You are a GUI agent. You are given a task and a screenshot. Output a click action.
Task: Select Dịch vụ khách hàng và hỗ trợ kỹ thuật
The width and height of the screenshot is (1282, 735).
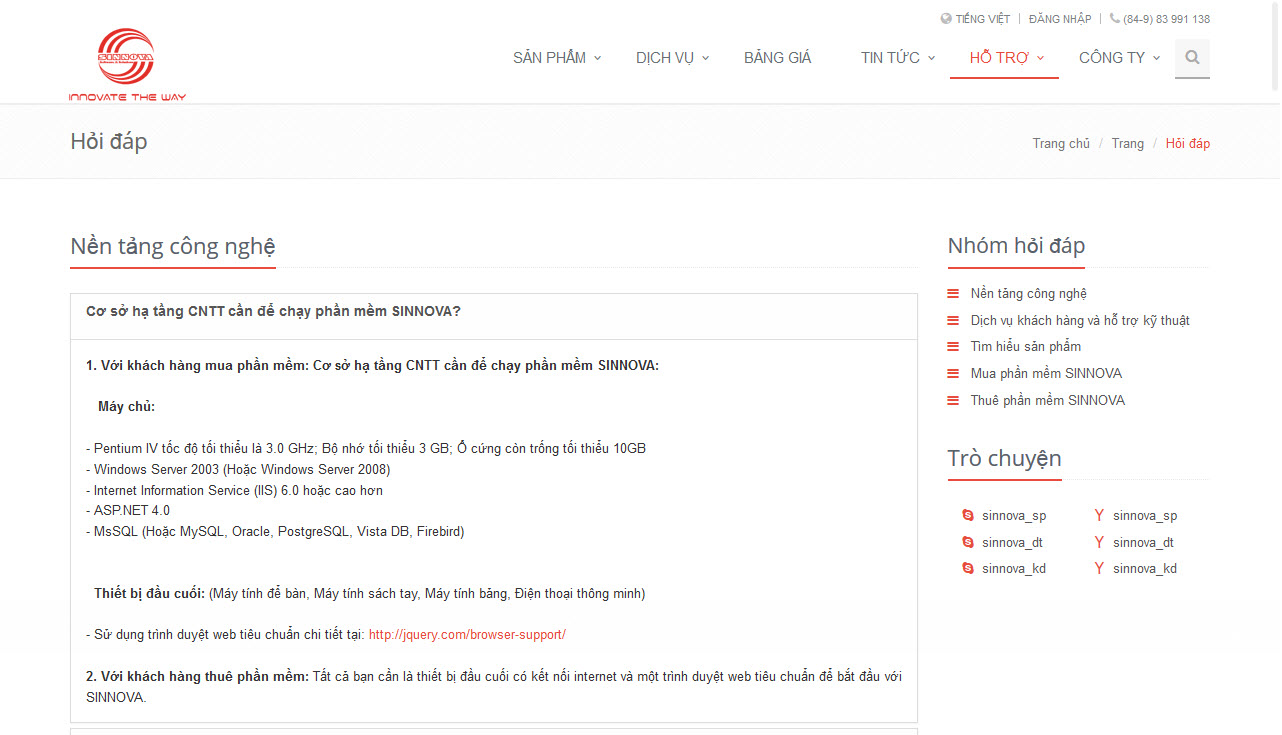click(x=1080, y=320)
